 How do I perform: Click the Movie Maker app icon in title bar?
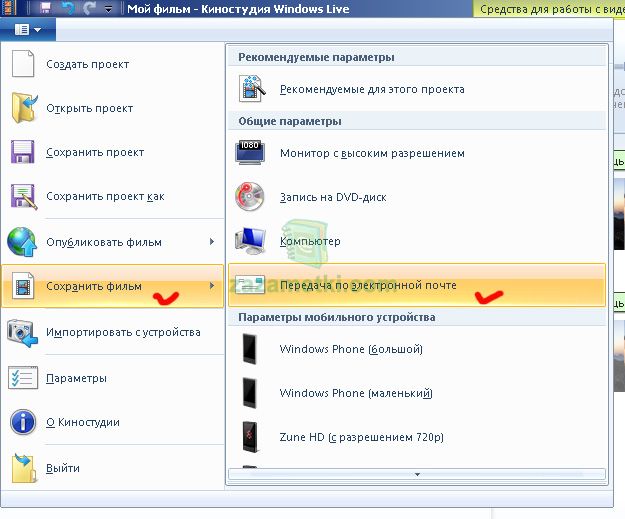pyautogui.click(x=9, y=8)
